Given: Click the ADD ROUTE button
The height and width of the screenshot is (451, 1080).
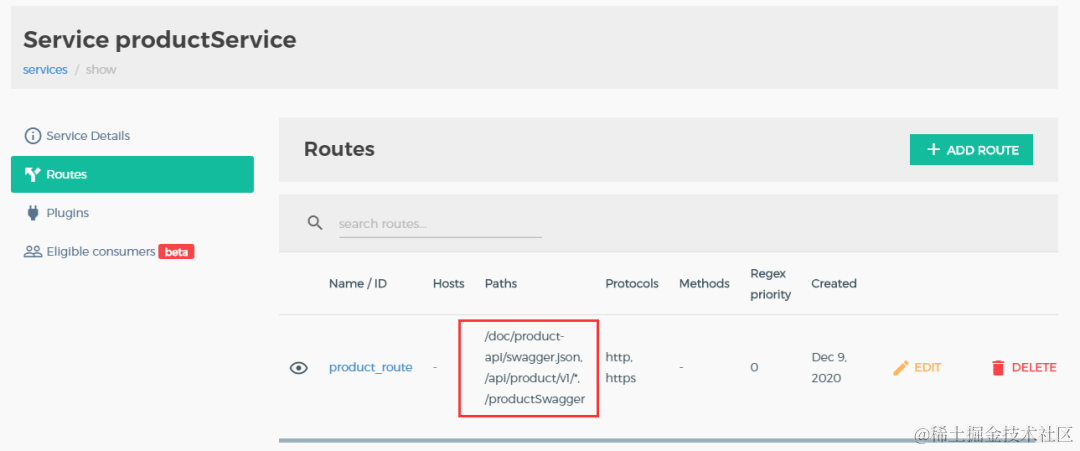Looking at the screenshot, I should click(x=971, y=149).
